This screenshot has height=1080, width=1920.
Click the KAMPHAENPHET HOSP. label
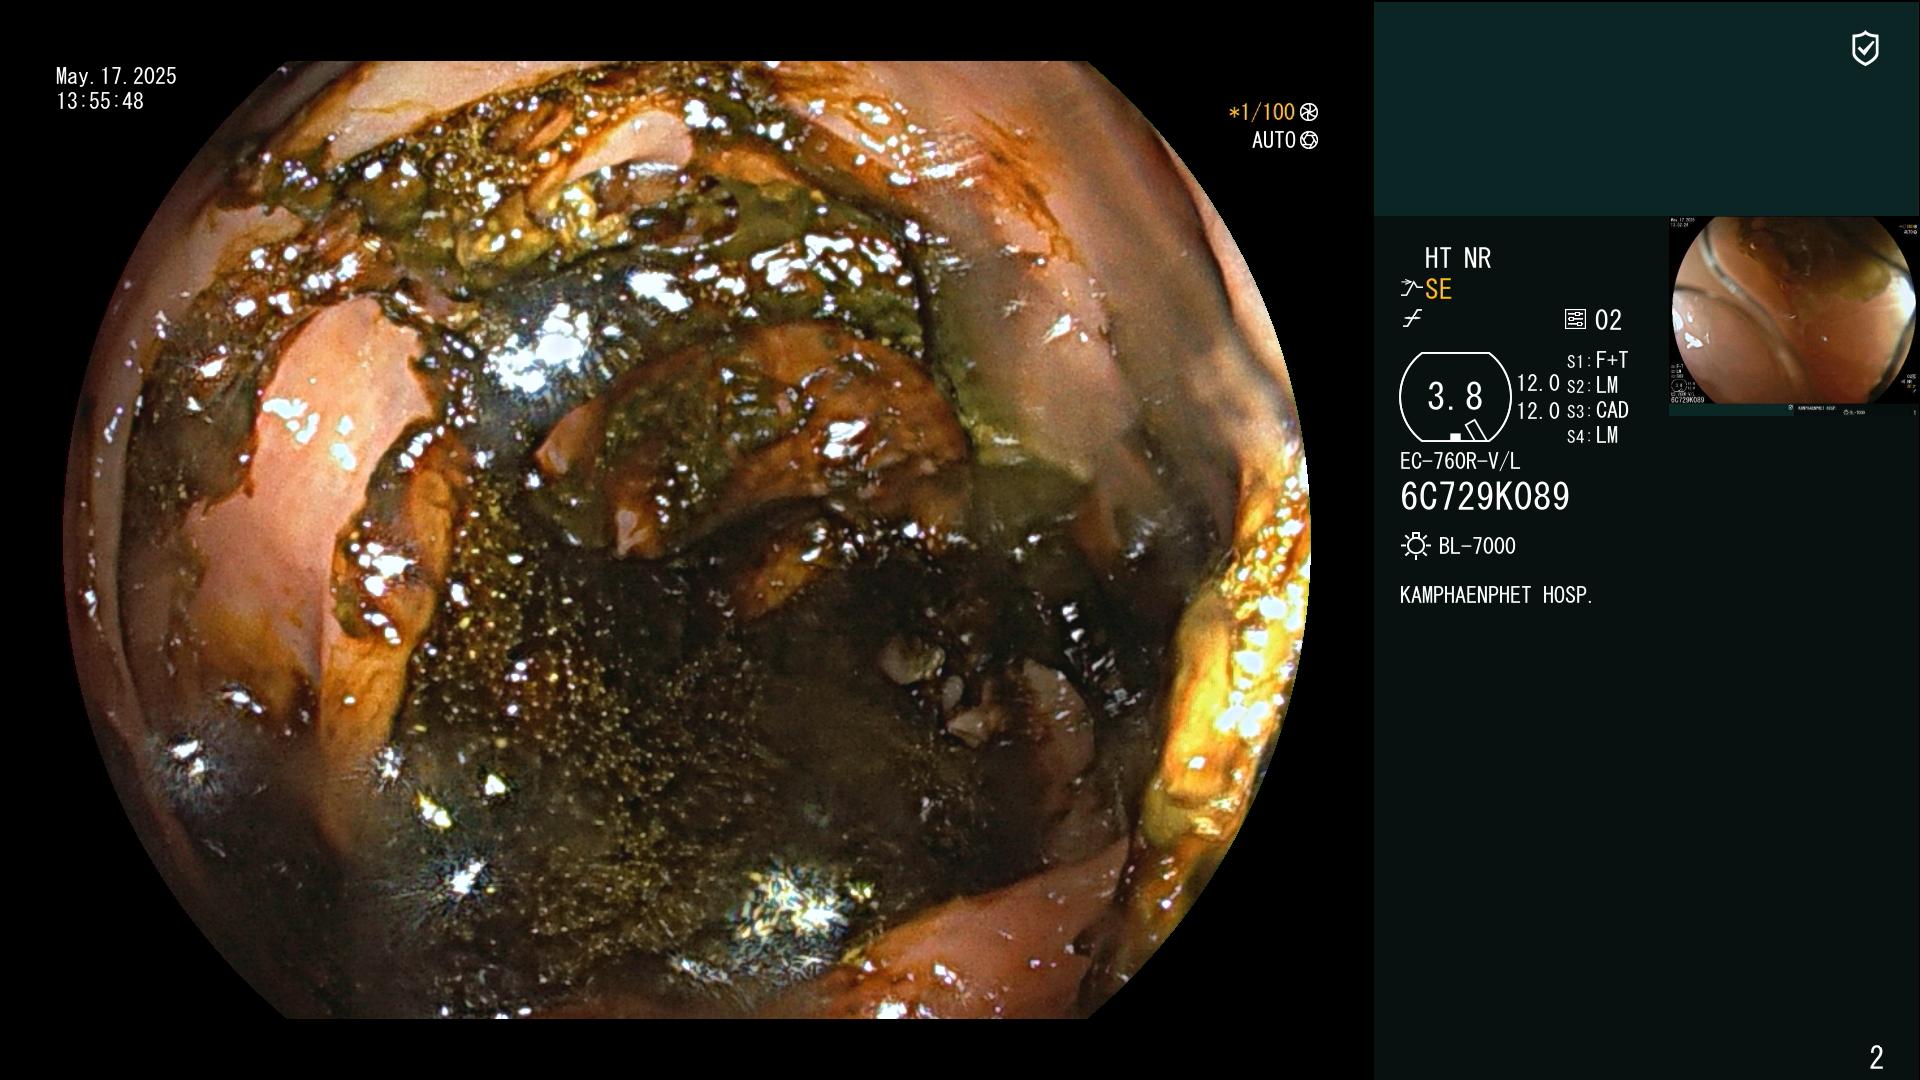tap(1496, 596)
